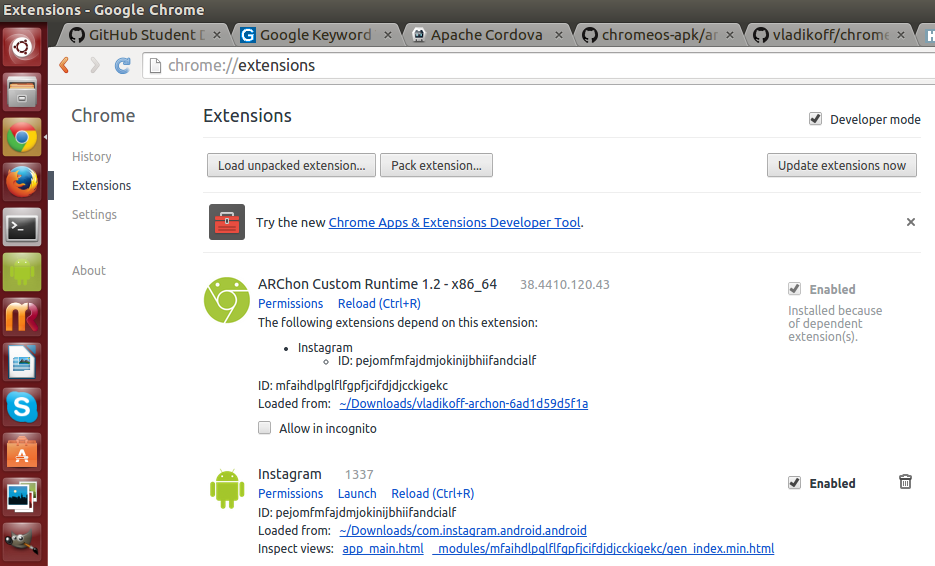Close the Apache Cordova tab
This screenshot has height=566, width=935.
pyautogui.click(x=559, y=35)
